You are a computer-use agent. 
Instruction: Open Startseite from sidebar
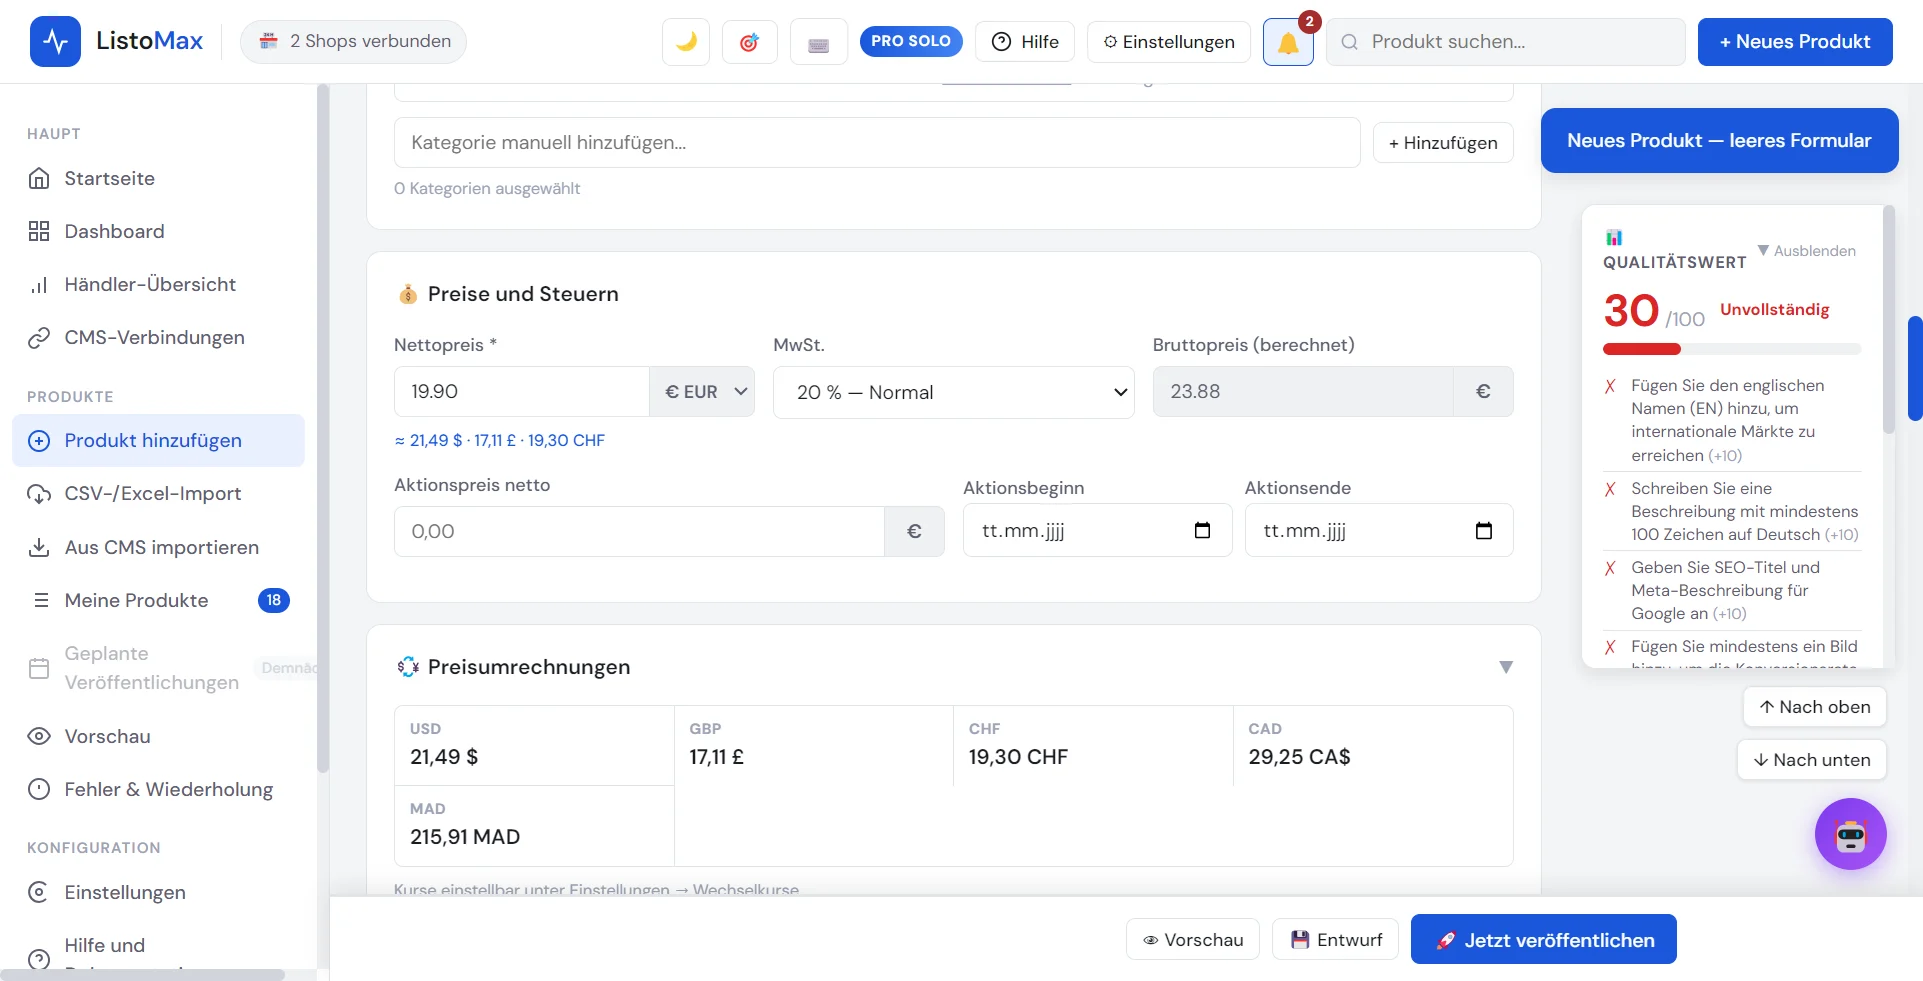[x=158, y=178]
